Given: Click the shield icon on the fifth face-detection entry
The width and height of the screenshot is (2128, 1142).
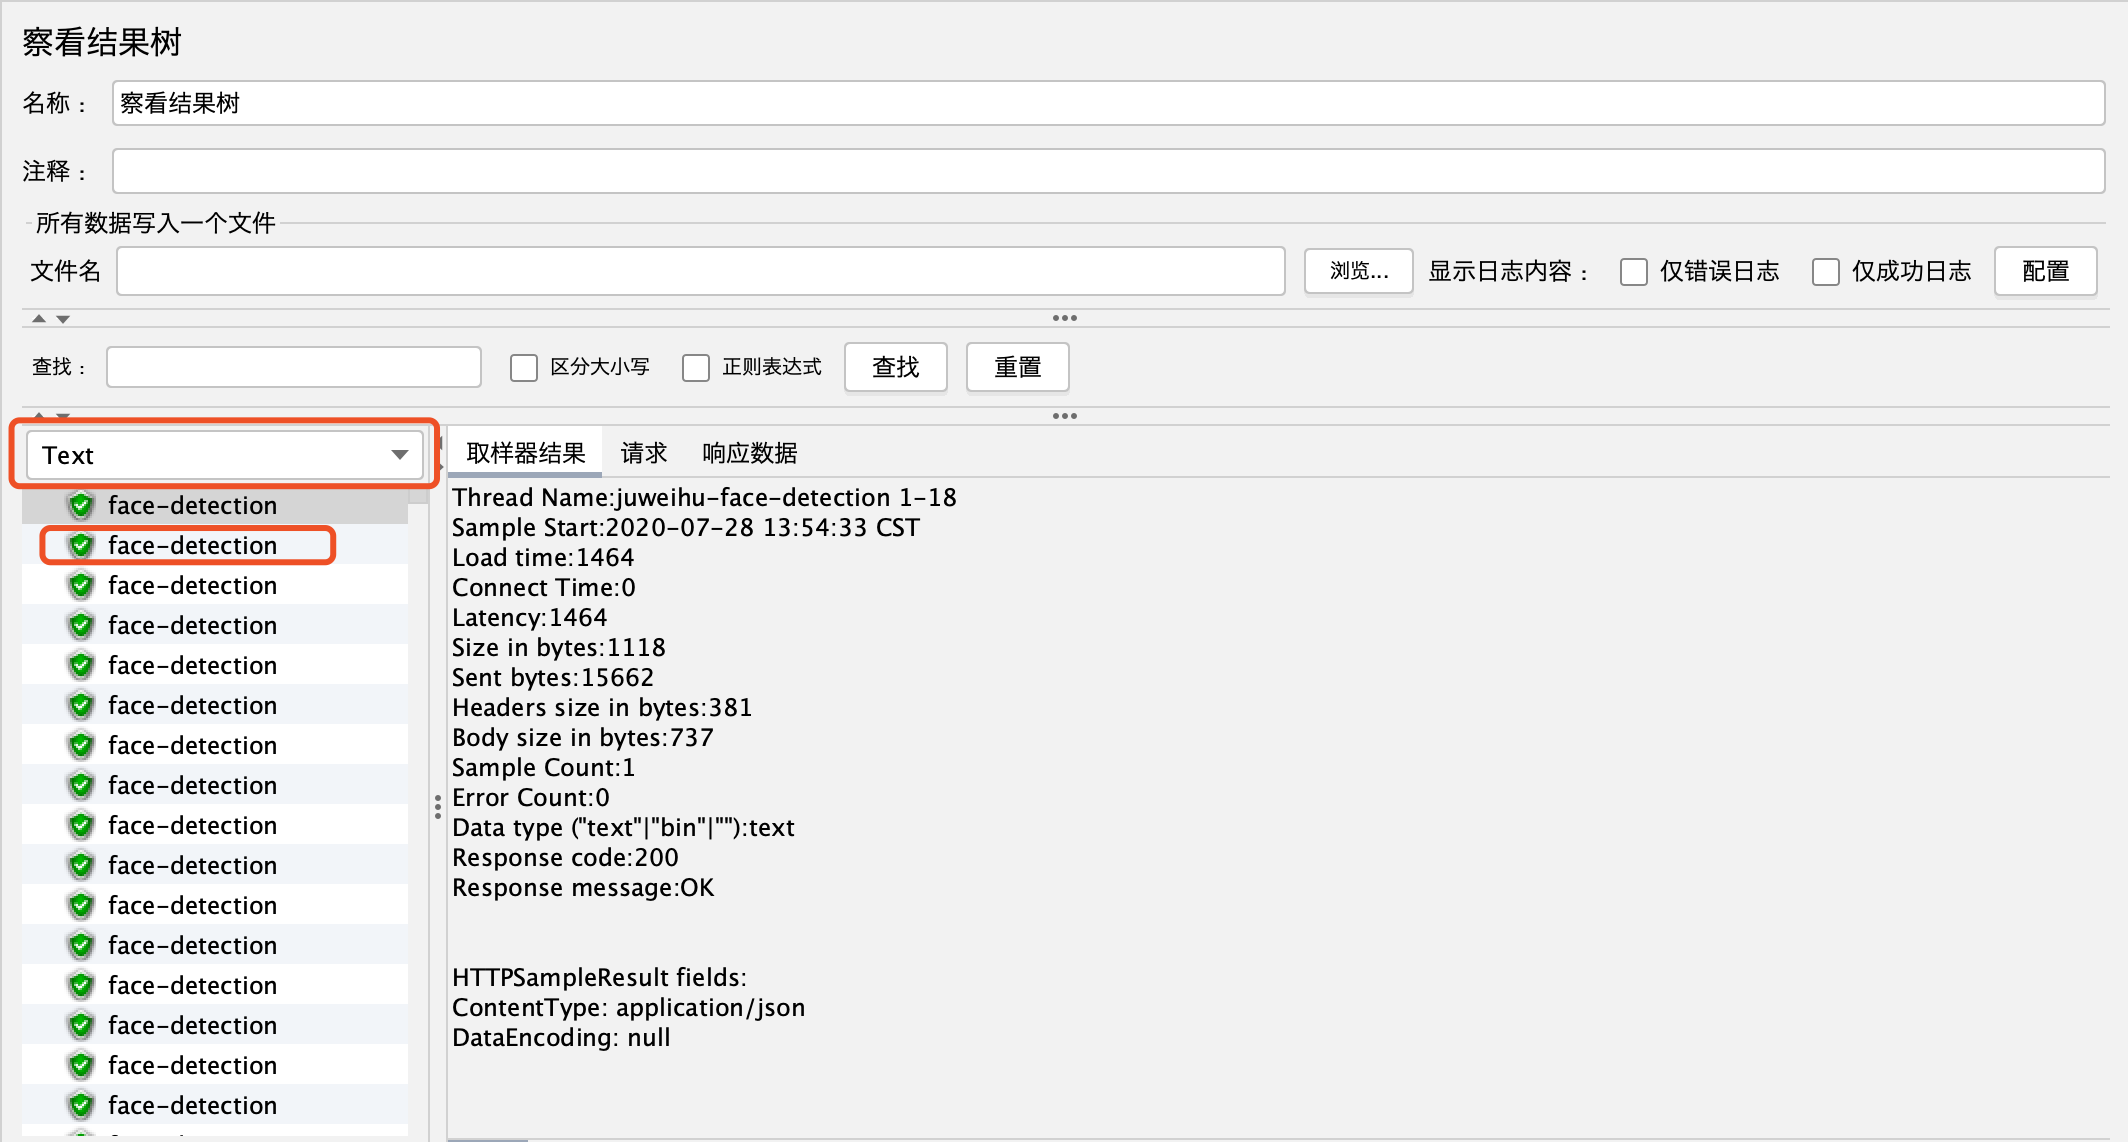Looking at the screenshot, I should click(81, 665).
